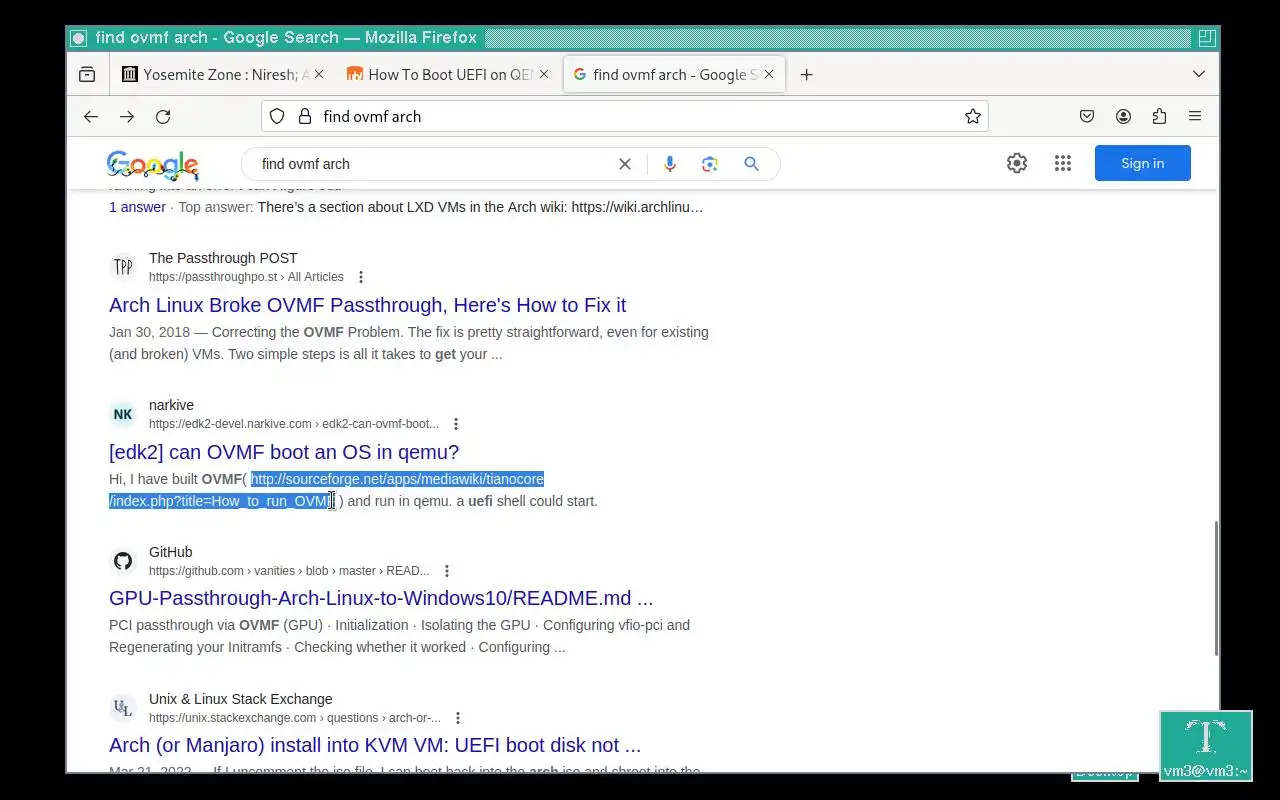The height and width of the screenshot is (800, 1280).
Task: Bookmark this page with star icon
Action: (x=972, y=117)
